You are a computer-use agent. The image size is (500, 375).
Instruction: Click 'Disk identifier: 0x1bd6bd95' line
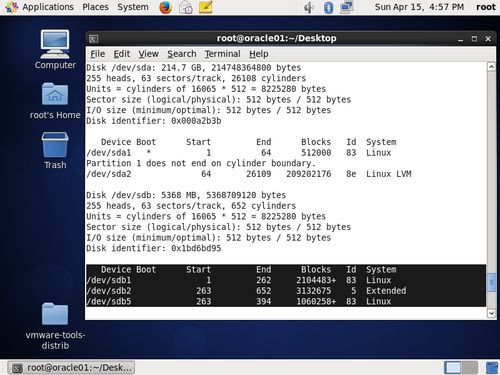pyautogui.click(x=154, y=248)
